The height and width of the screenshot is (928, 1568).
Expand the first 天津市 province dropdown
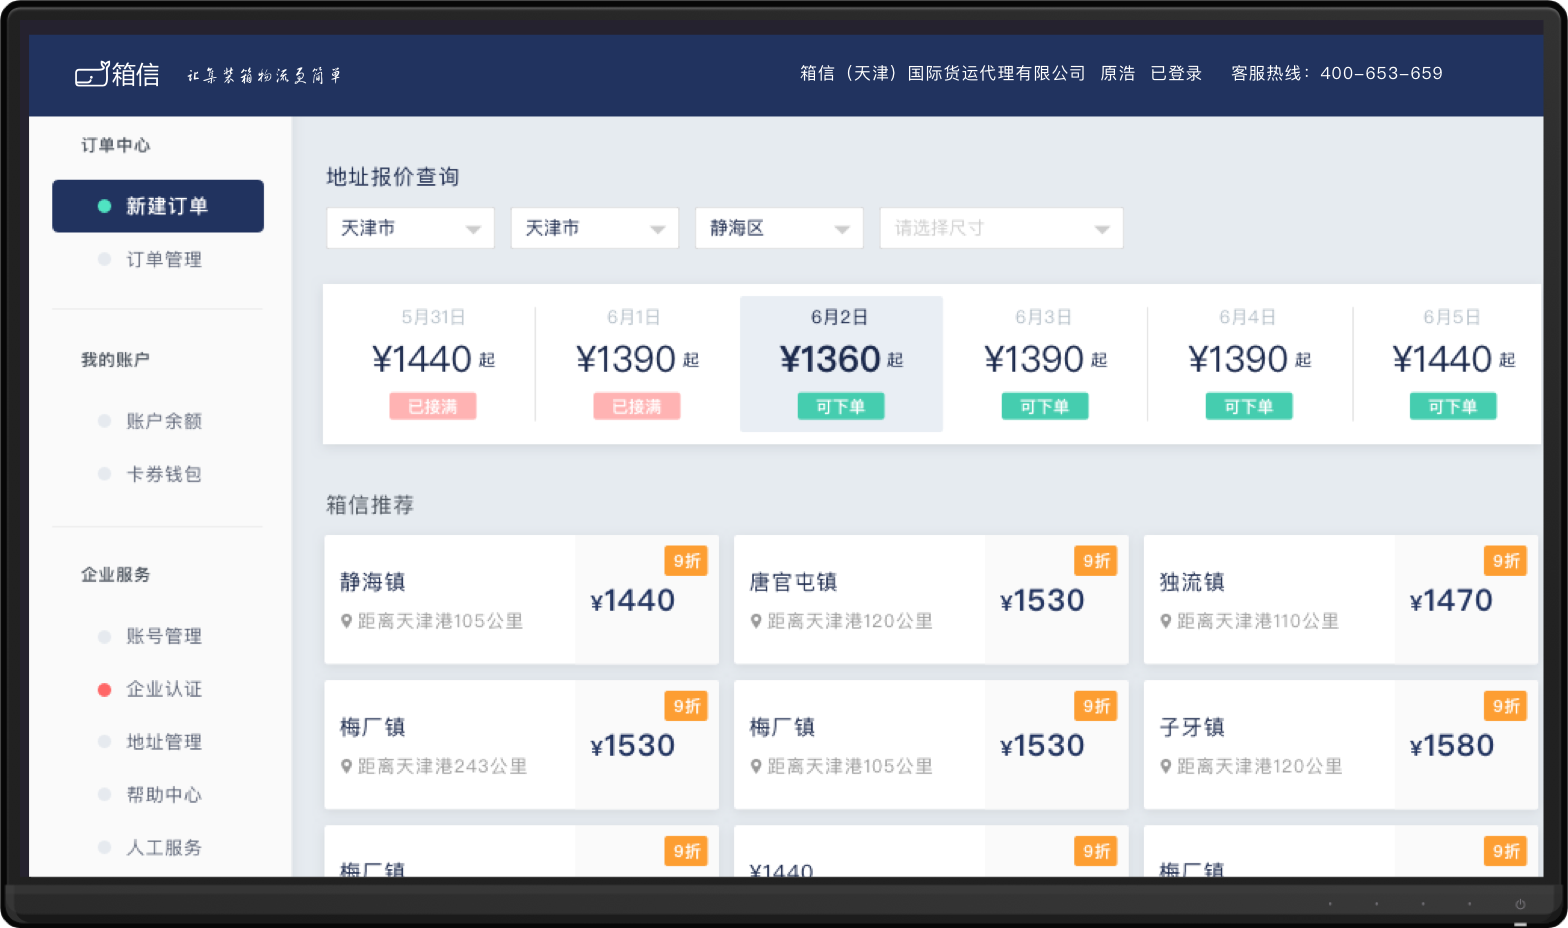coord(410,228)
